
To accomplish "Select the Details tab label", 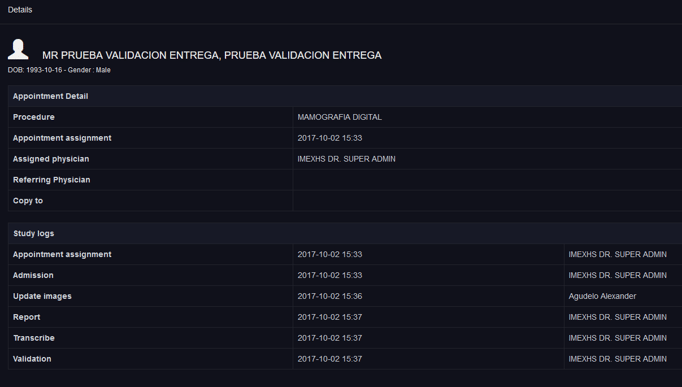I will coord(20,10).
